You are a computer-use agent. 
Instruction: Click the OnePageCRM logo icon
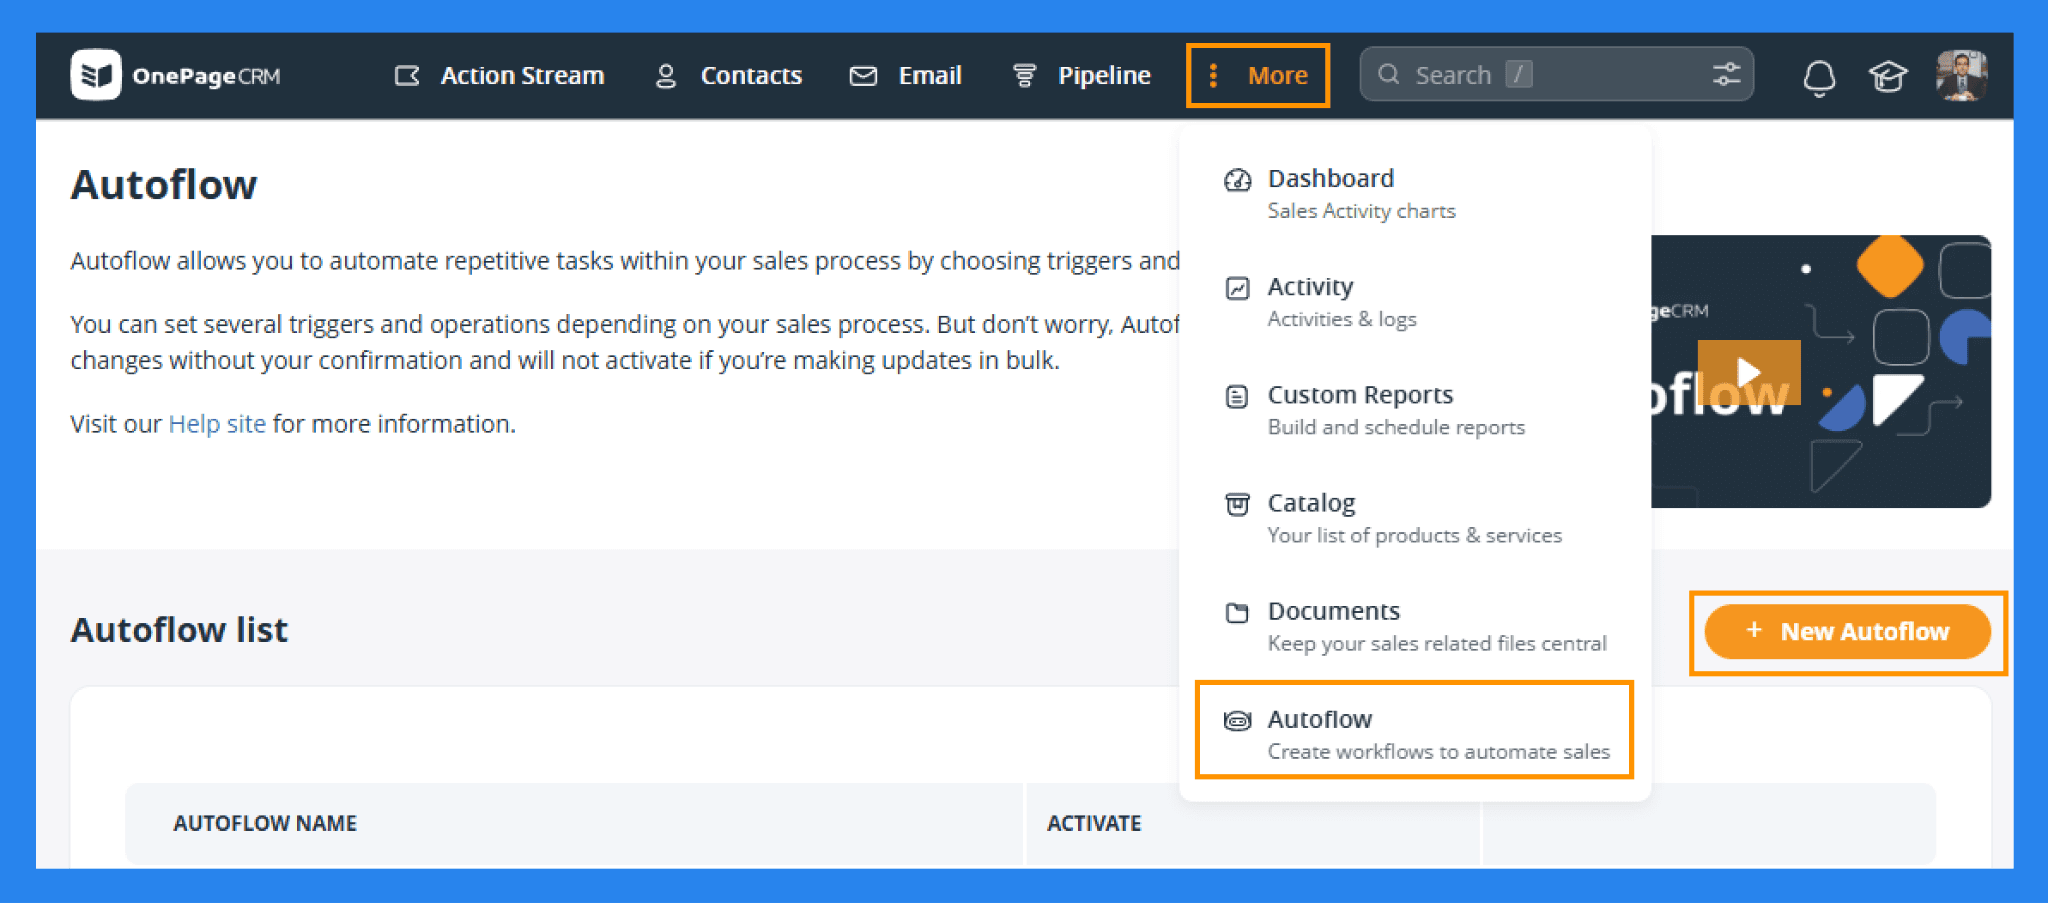[96, 75]
